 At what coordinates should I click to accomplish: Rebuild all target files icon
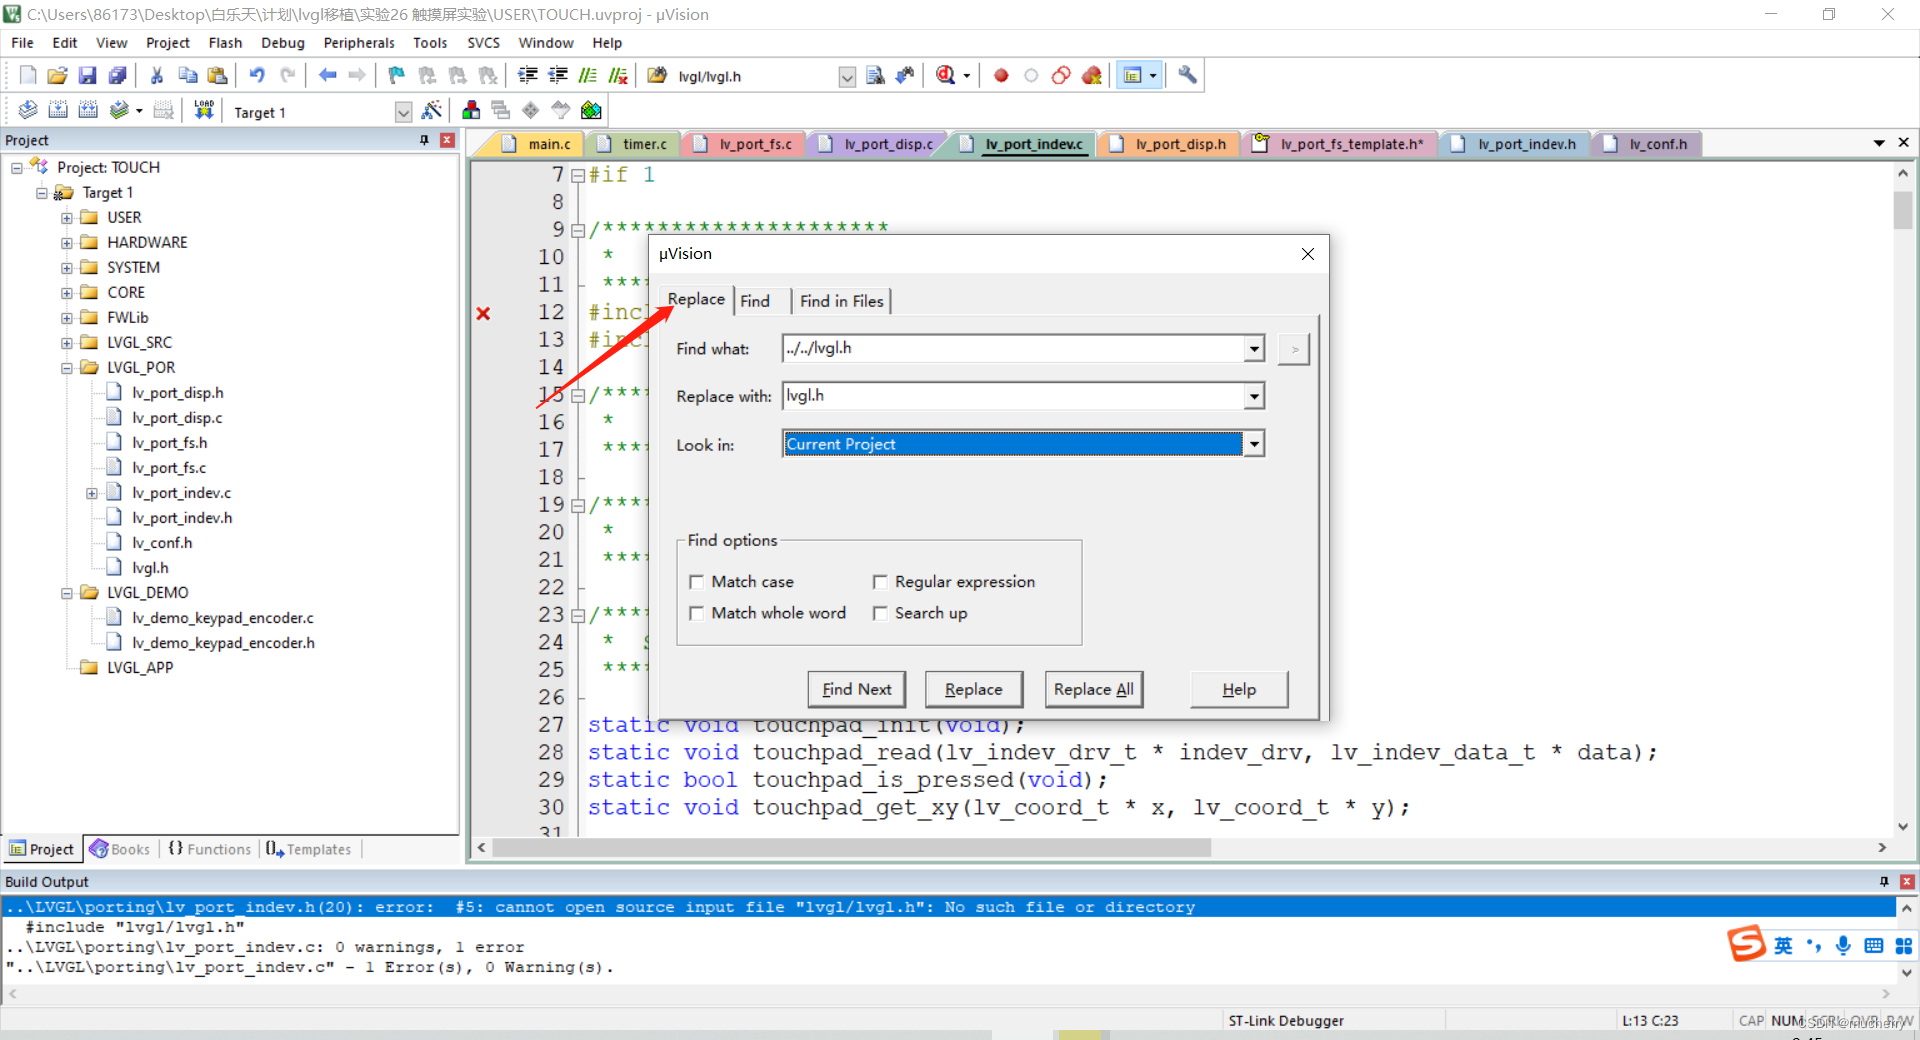[x=88, y=111]
